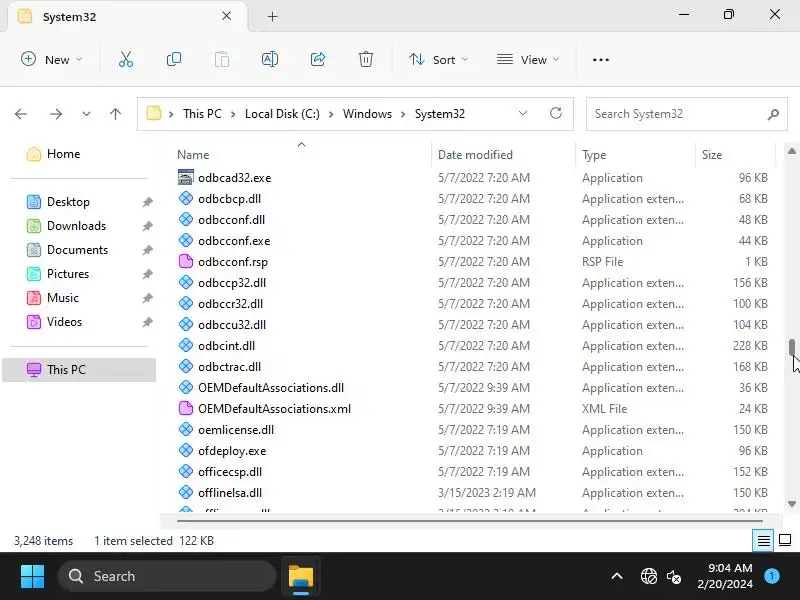Open the Sort dropdown menu
Image resolution: width=800 pixels, height=600 pixels.
click(x=438, y=60)
